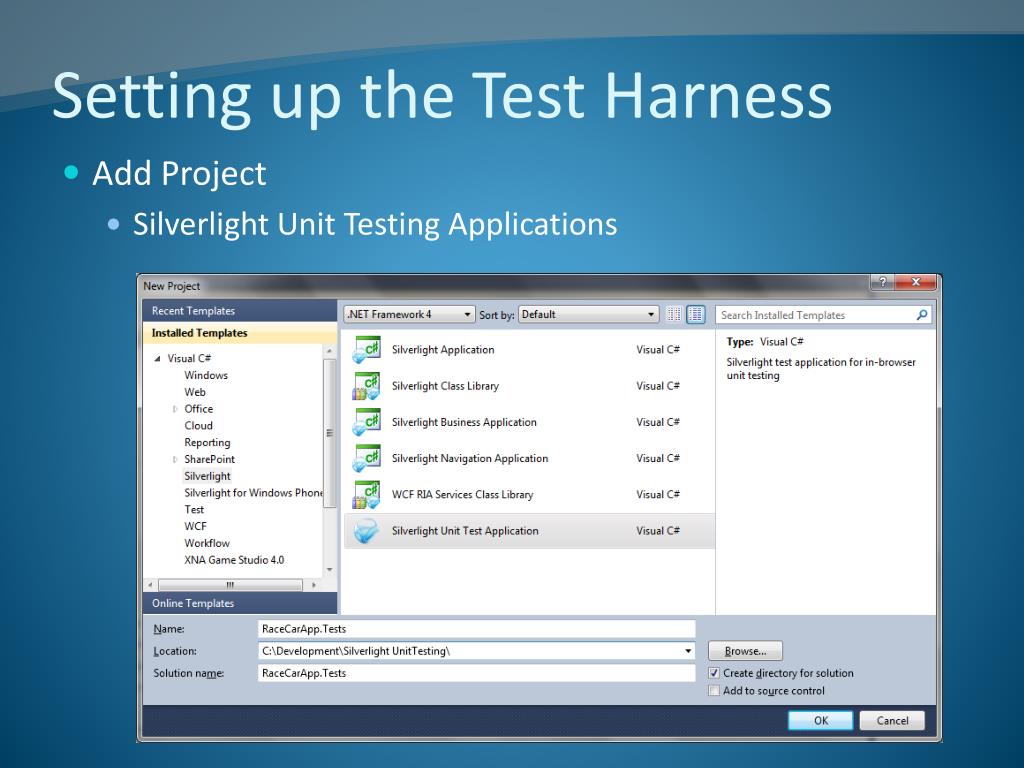Click the OK button
The image size is (1024, 768).
(820, 720)
